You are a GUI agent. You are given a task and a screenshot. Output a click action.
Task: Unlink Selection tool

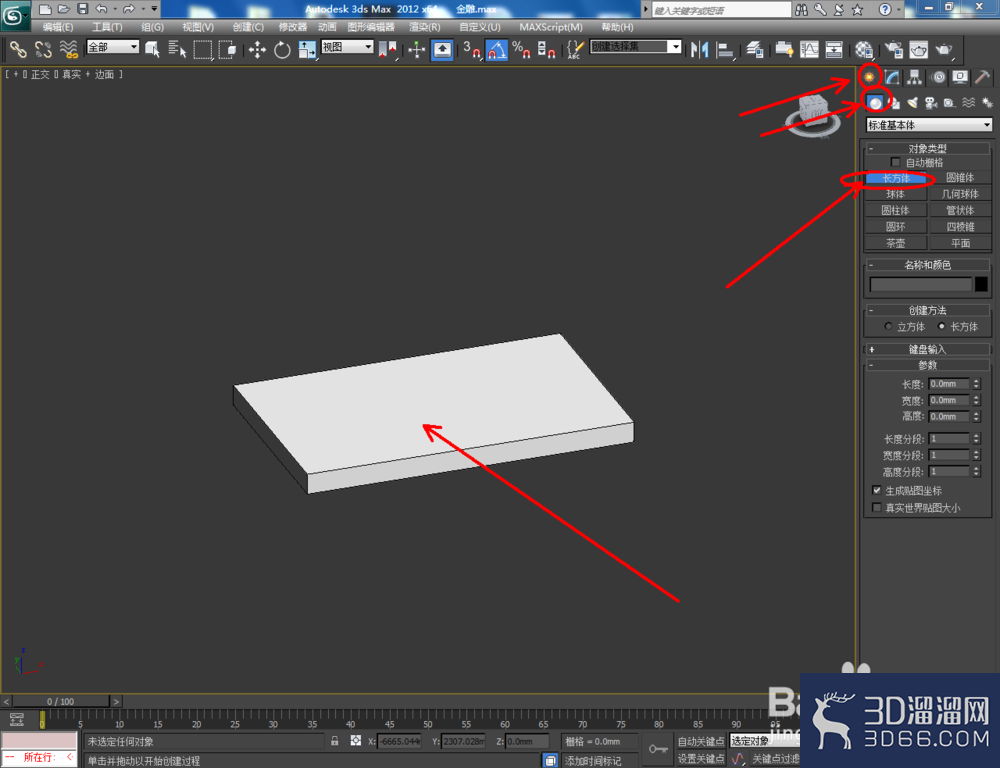click(x=43, y=49)
